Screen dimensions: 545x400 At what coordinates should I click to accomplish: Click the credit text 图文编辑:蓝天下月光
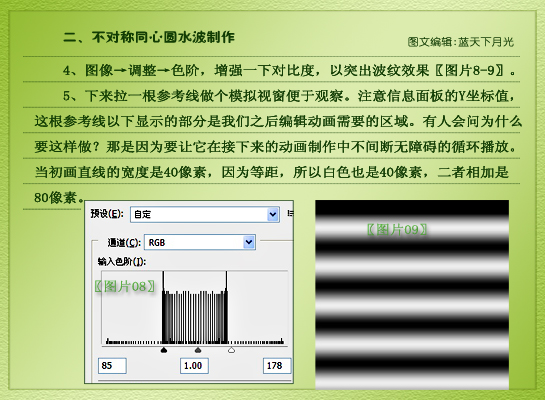(x=461, y=42)
